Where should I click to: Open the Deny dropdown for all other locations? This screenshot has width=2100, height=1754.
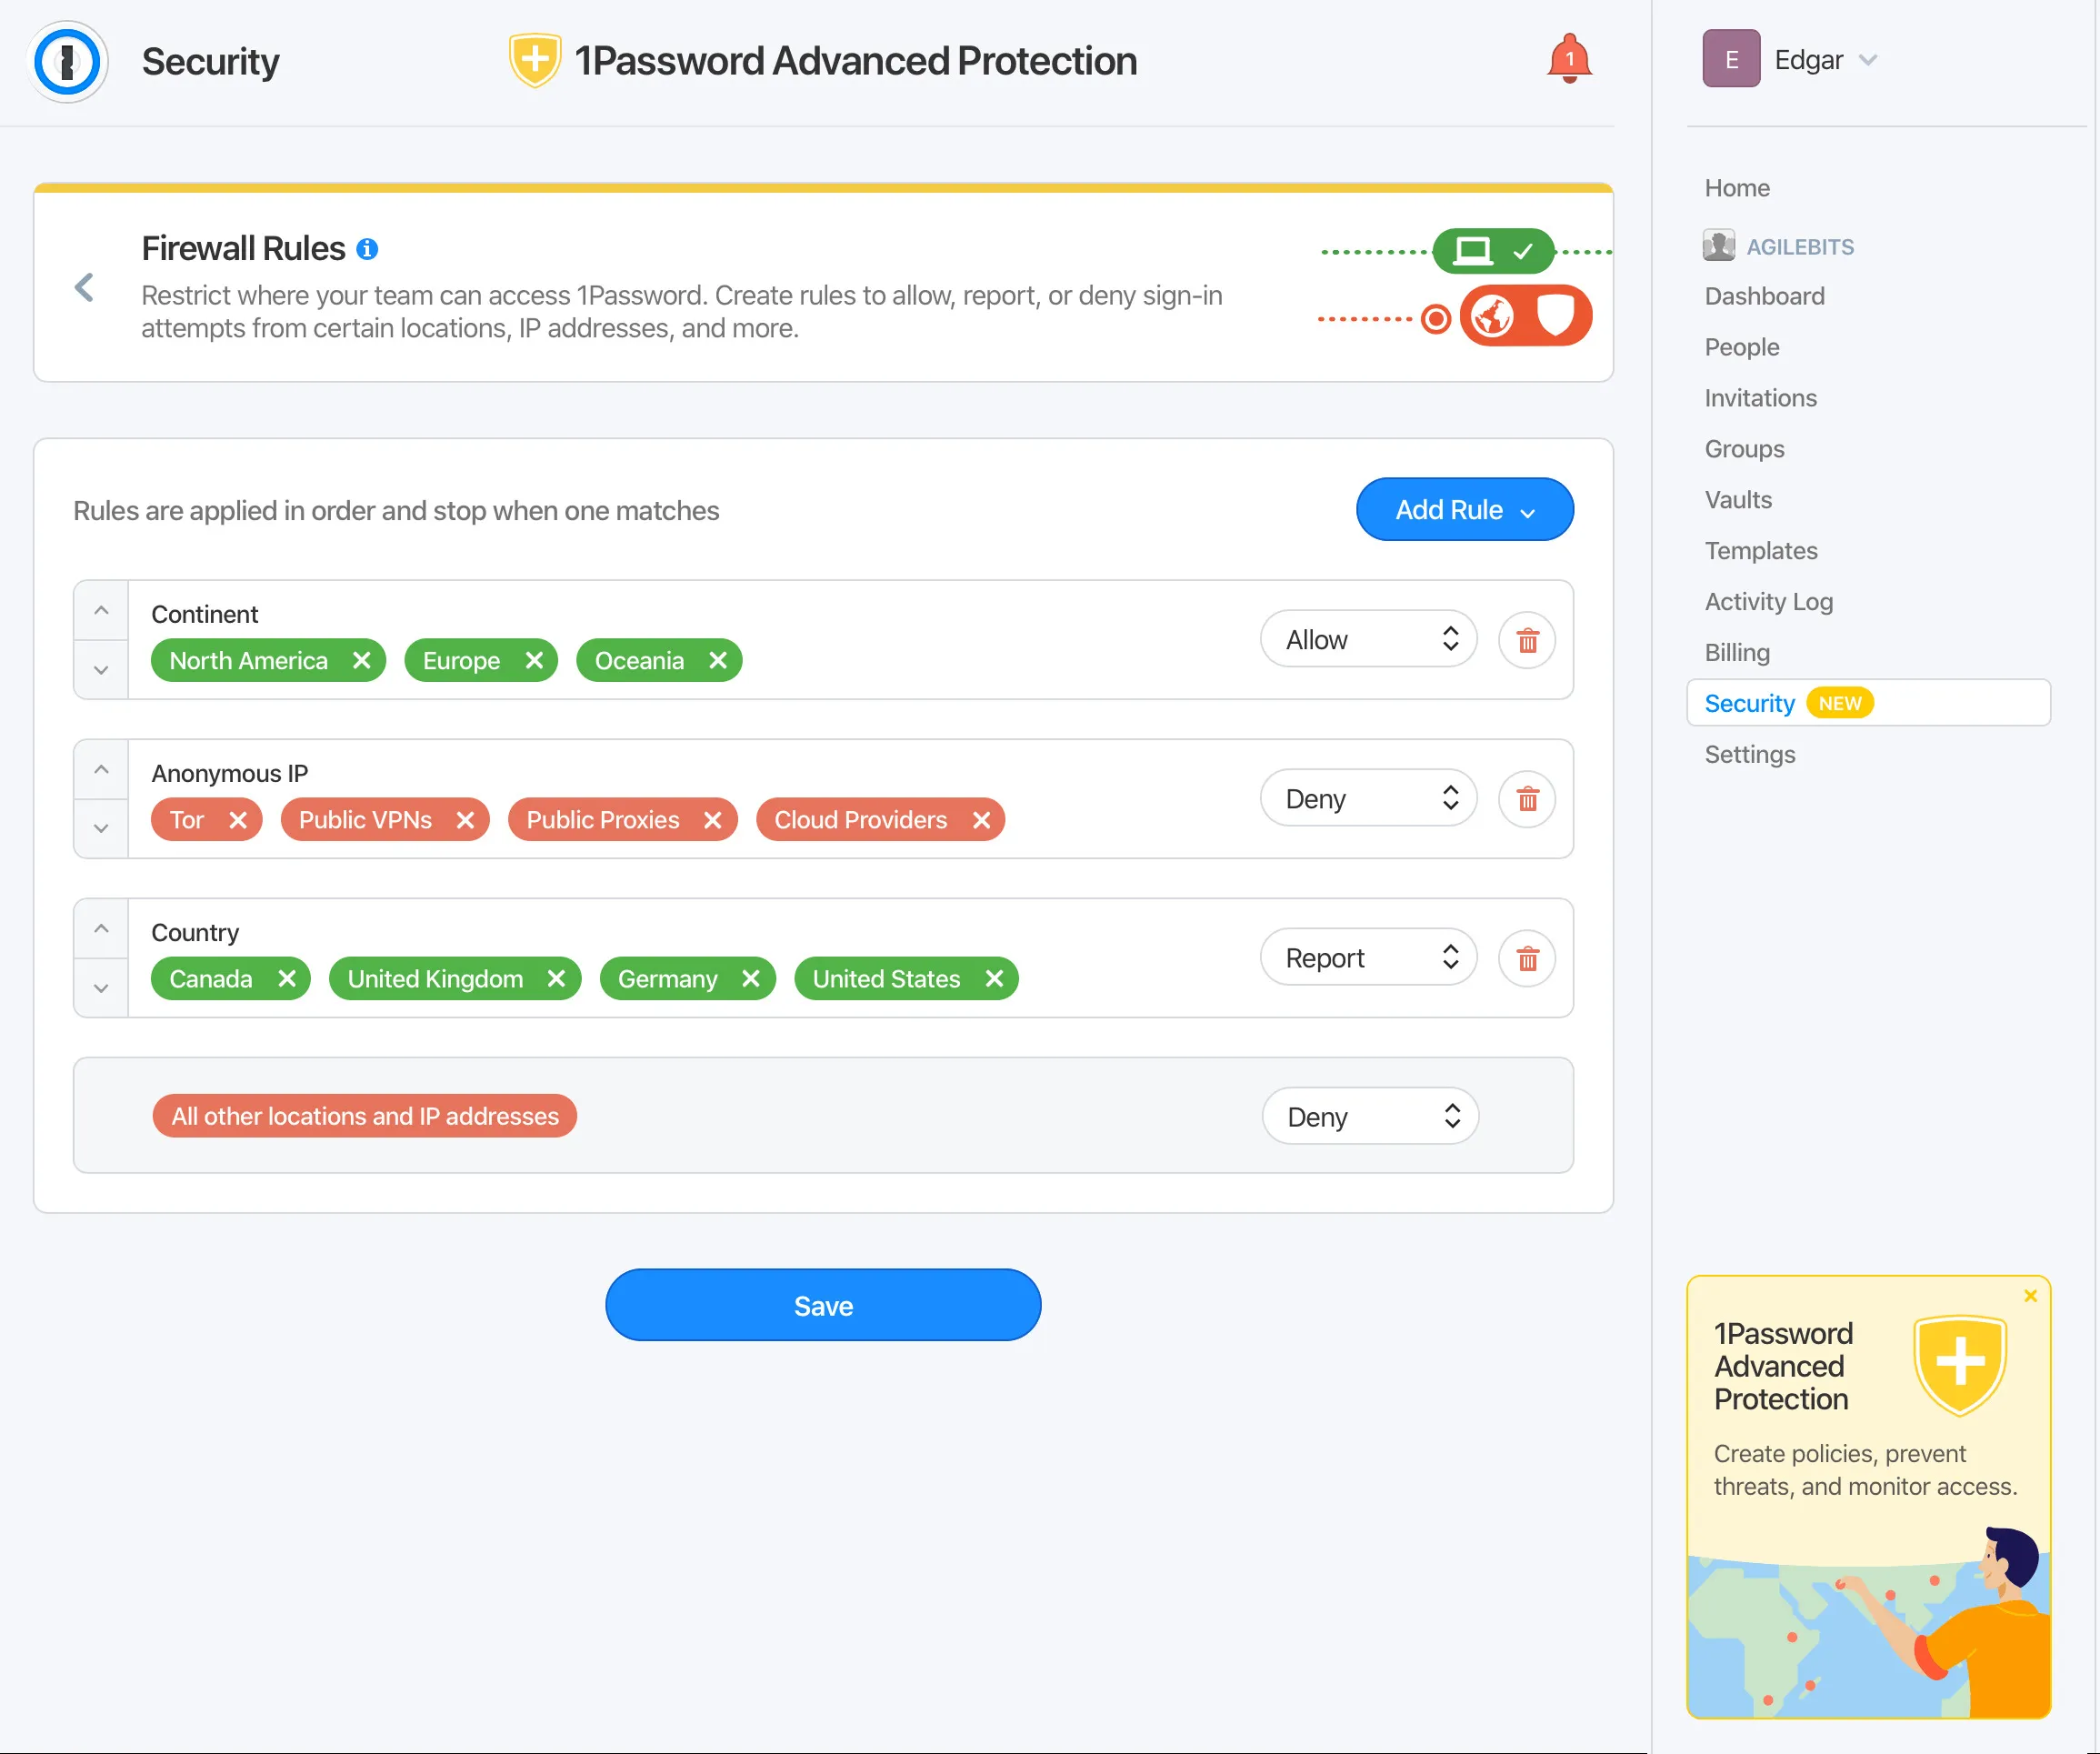coord(1370,1116)
